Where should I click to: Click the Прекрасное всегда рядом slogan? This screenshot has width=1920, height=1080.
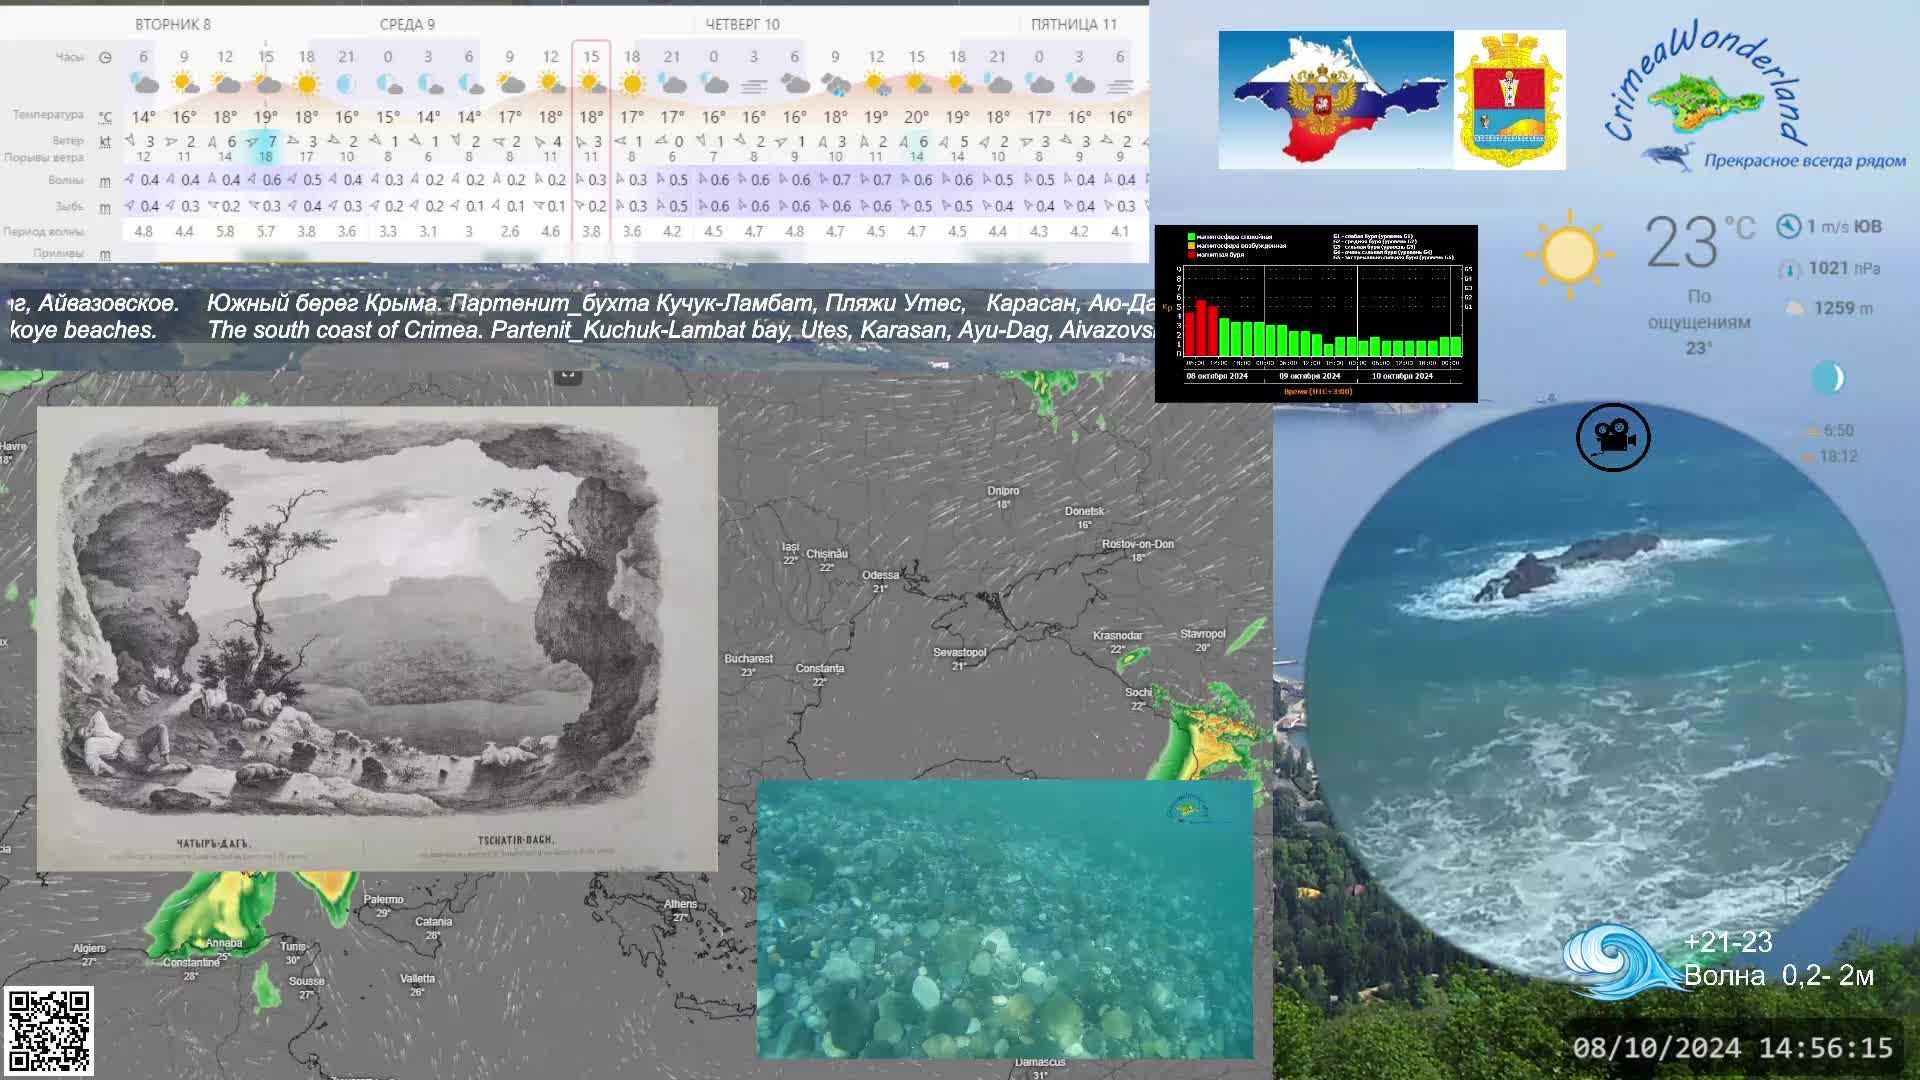1805,160
